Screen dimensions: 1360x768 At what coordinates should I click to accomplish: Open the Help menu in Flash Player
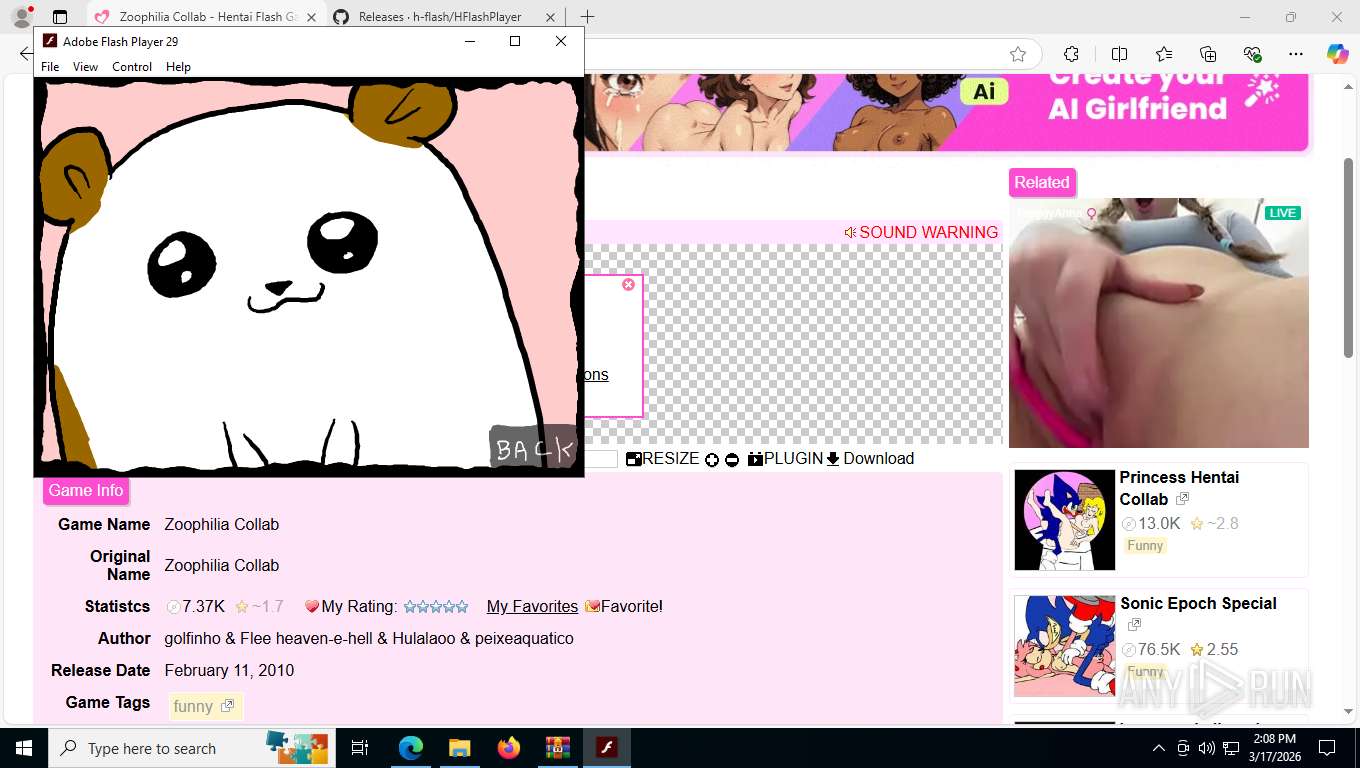coord(178,67)
